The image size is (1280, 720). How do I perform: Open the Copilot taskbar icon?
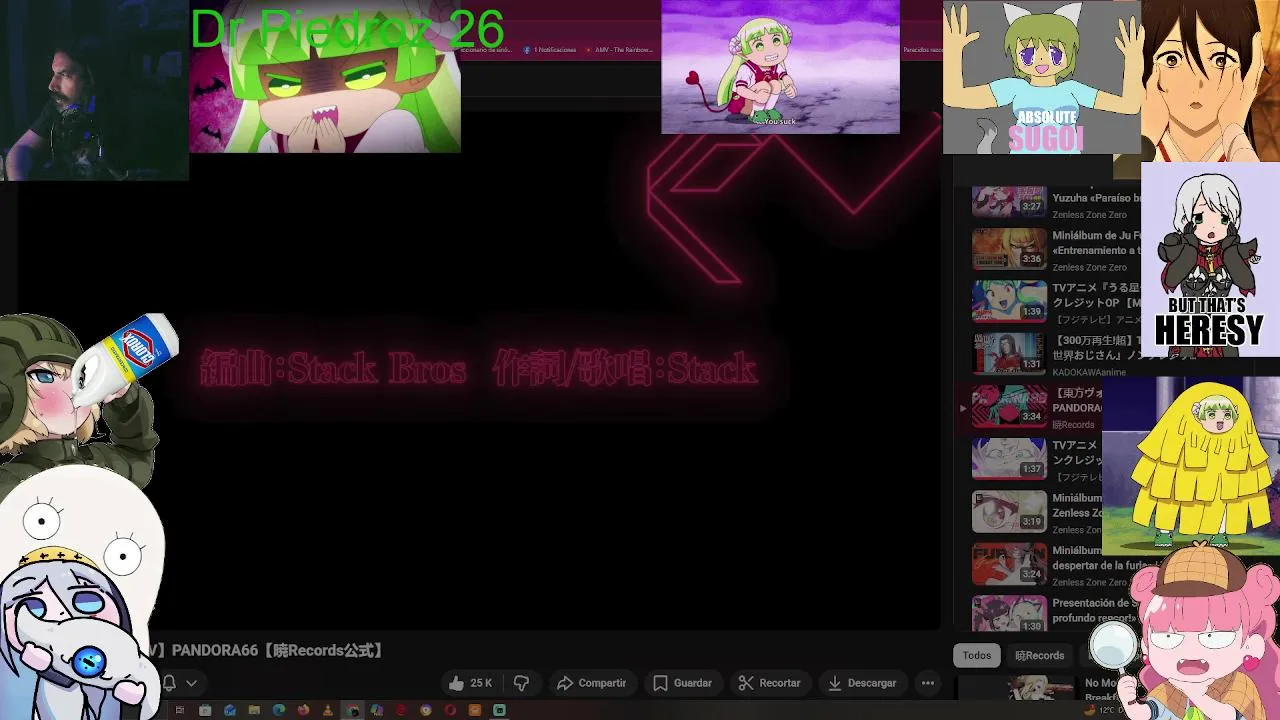tap(377, 710)
